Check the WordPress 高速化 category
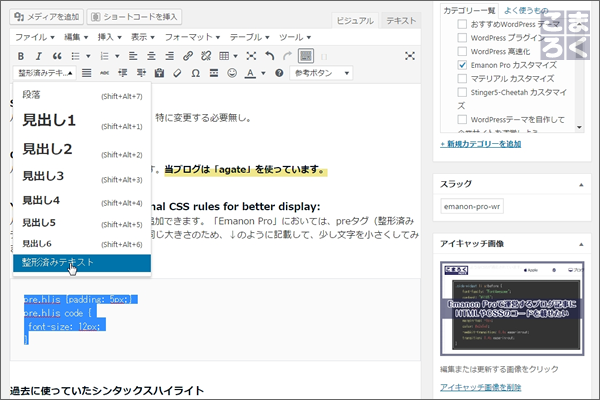This screenshot has width=600, height=400. (x=462, y=51)
